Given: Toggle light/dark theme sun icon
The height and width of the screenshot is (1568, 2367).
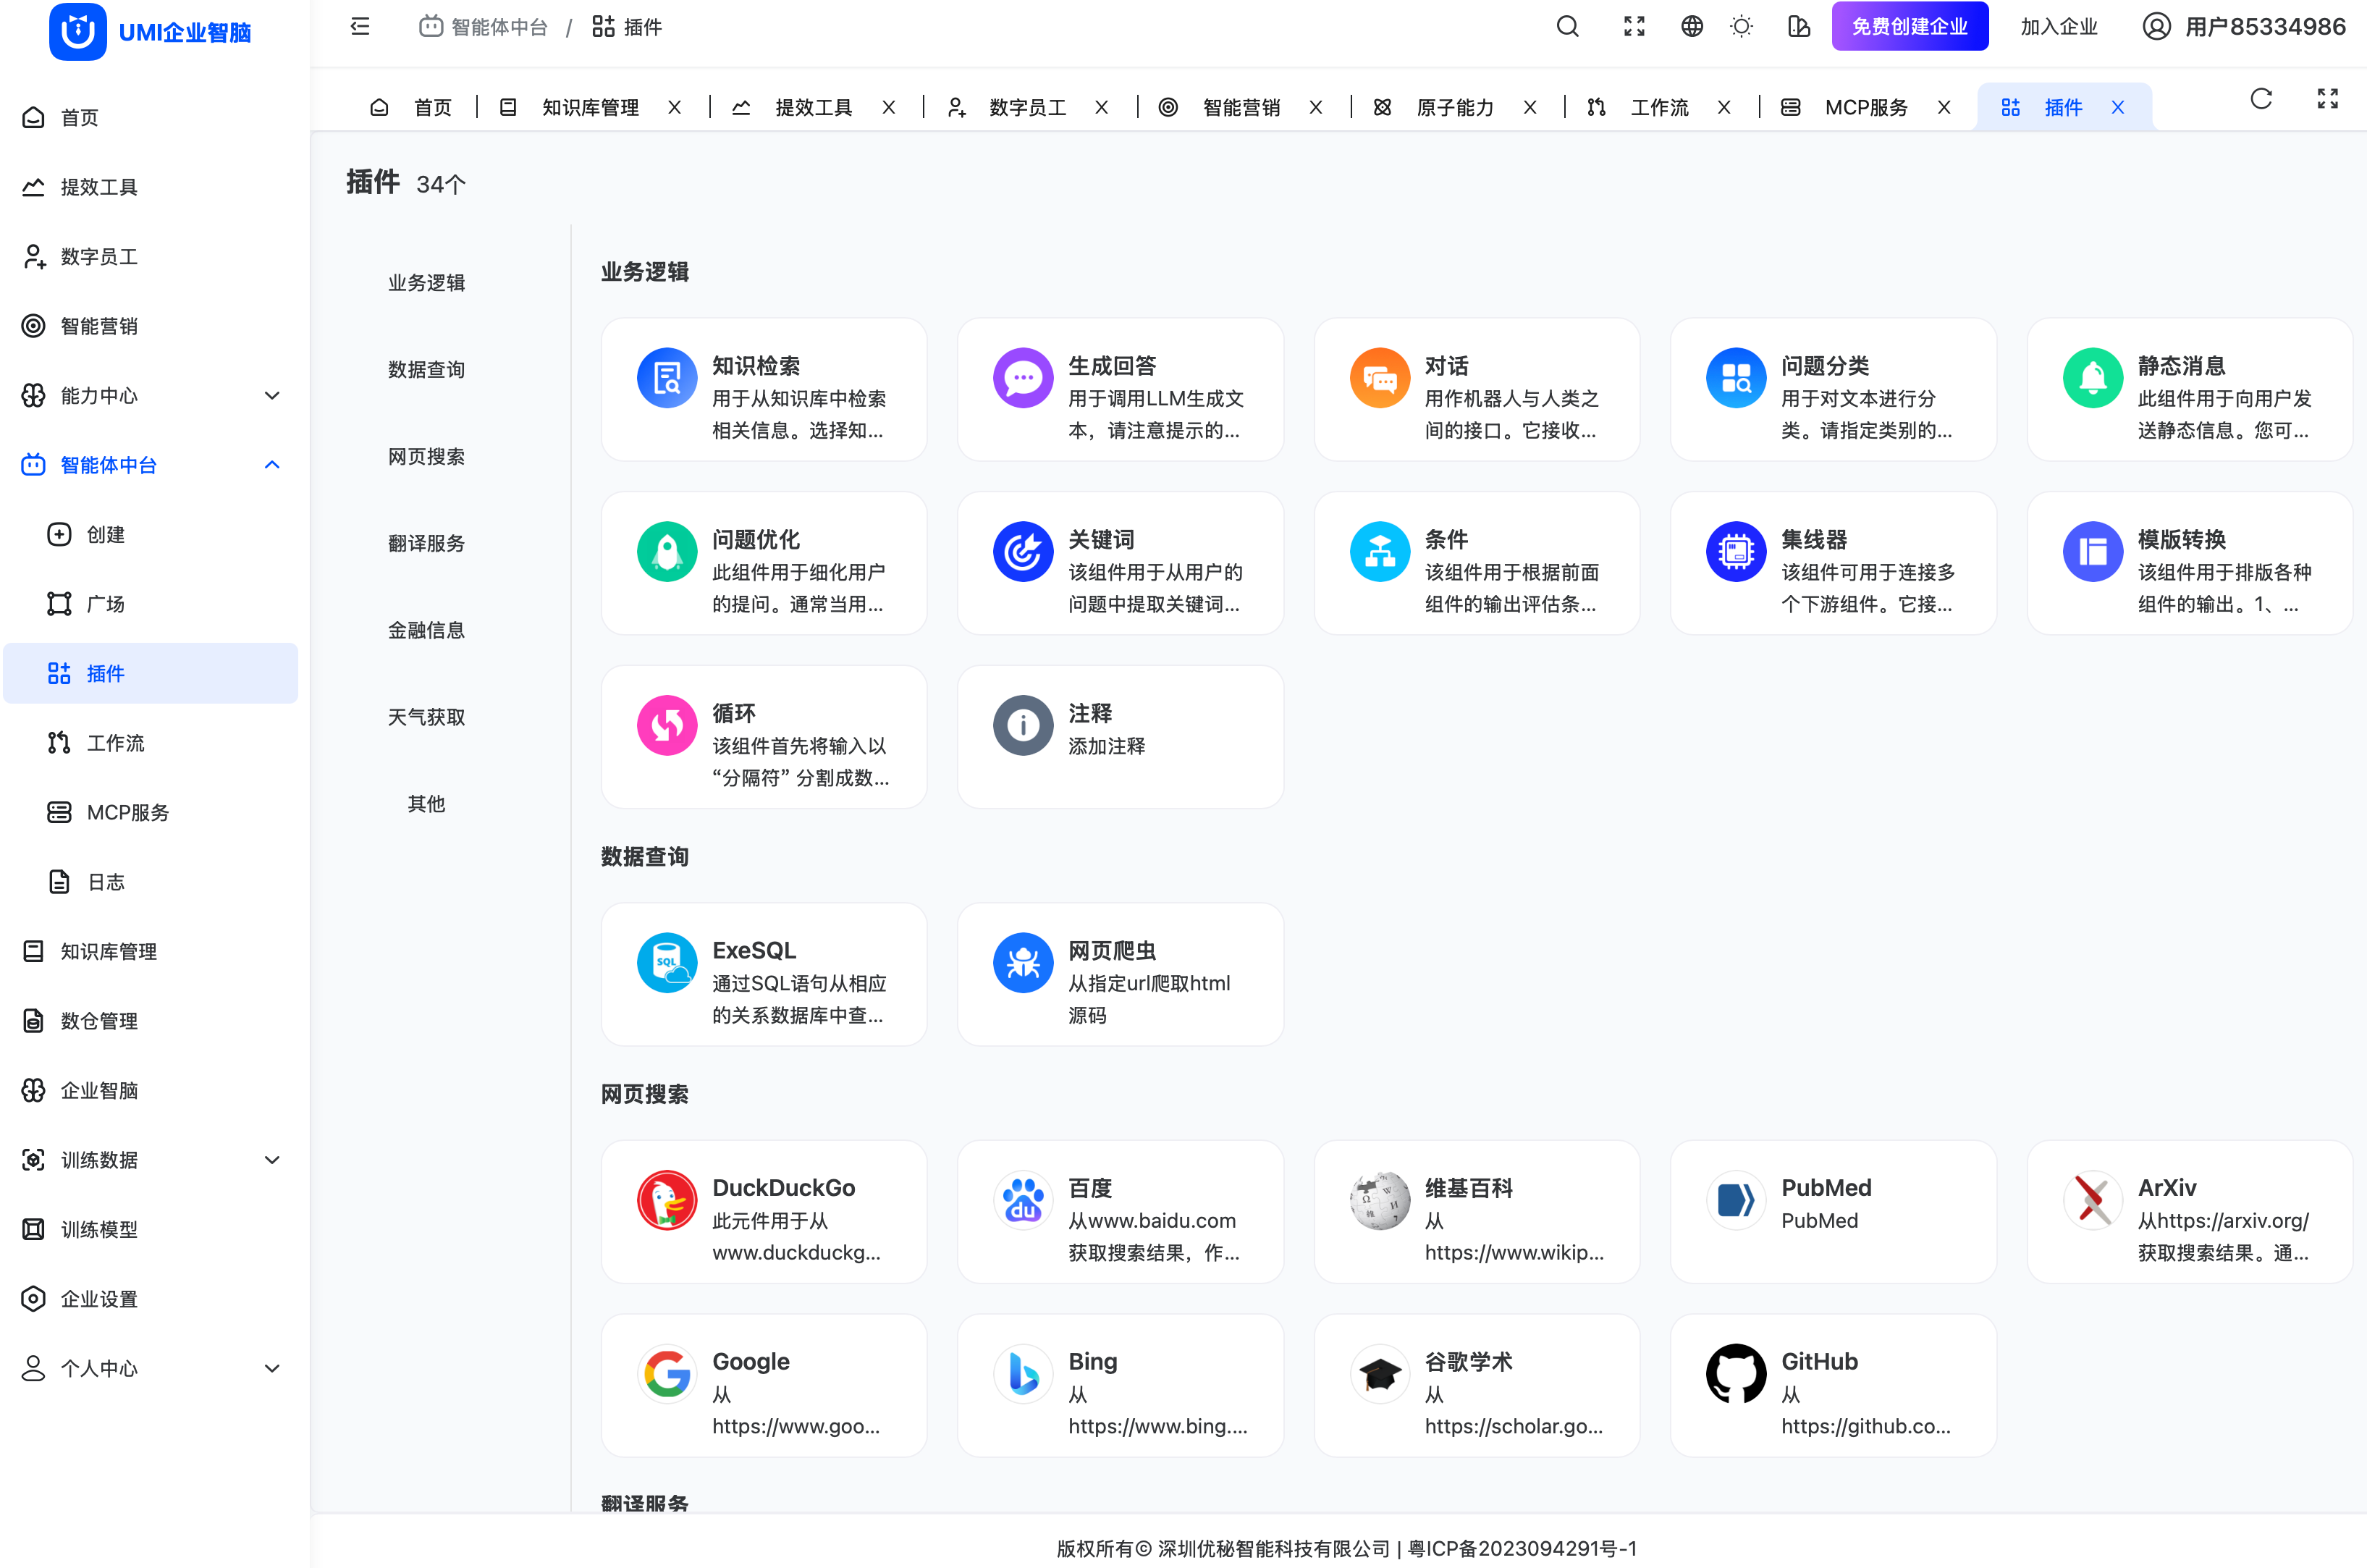Looking at the screenshot, I should [x=1741, y=27].
